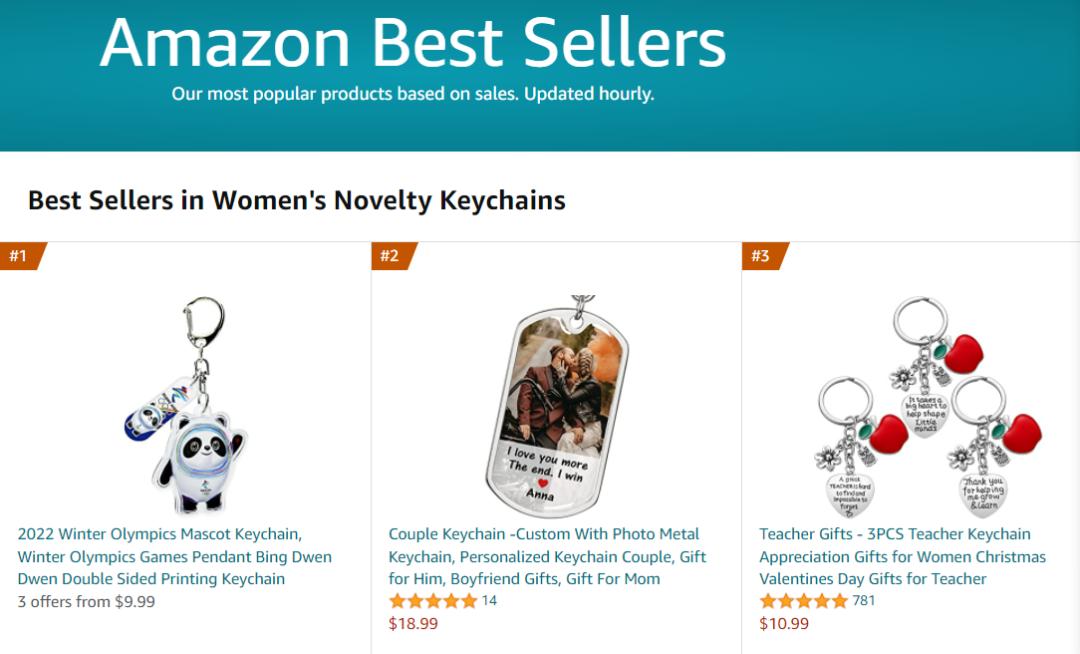Click the red apple charm on the top keychain

click(x=962, y=354)
